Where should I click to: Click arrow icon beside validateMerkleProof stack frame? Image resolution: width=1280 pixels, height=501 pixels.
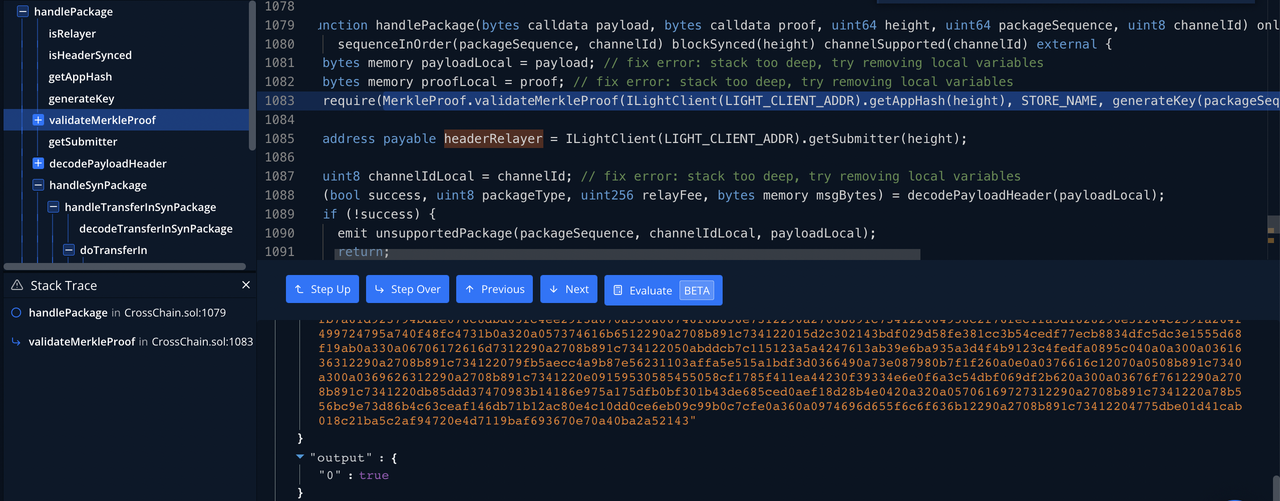(16, 342)
